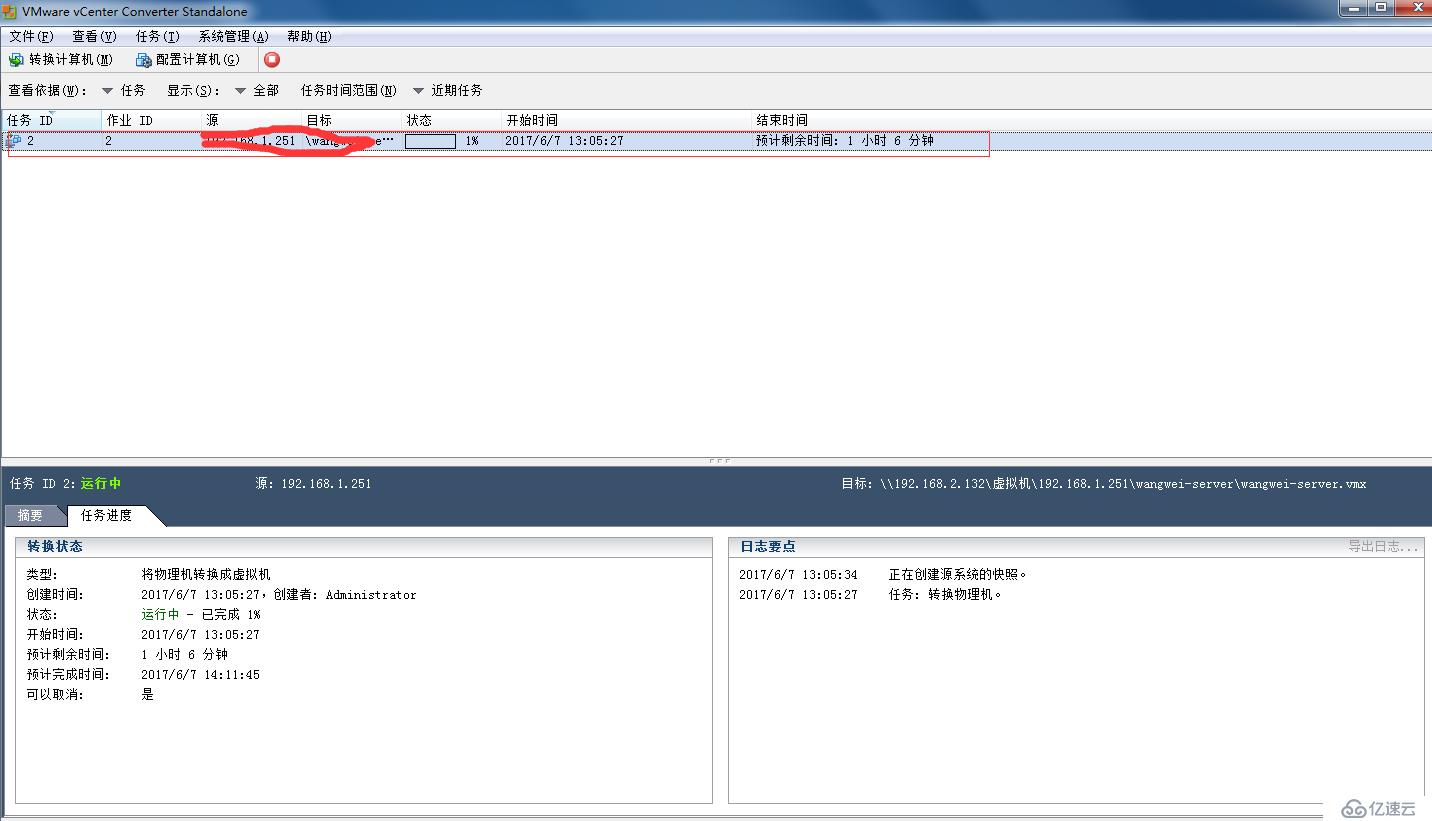Click the log entry 任务: 转换物理机。

[945, 594]
